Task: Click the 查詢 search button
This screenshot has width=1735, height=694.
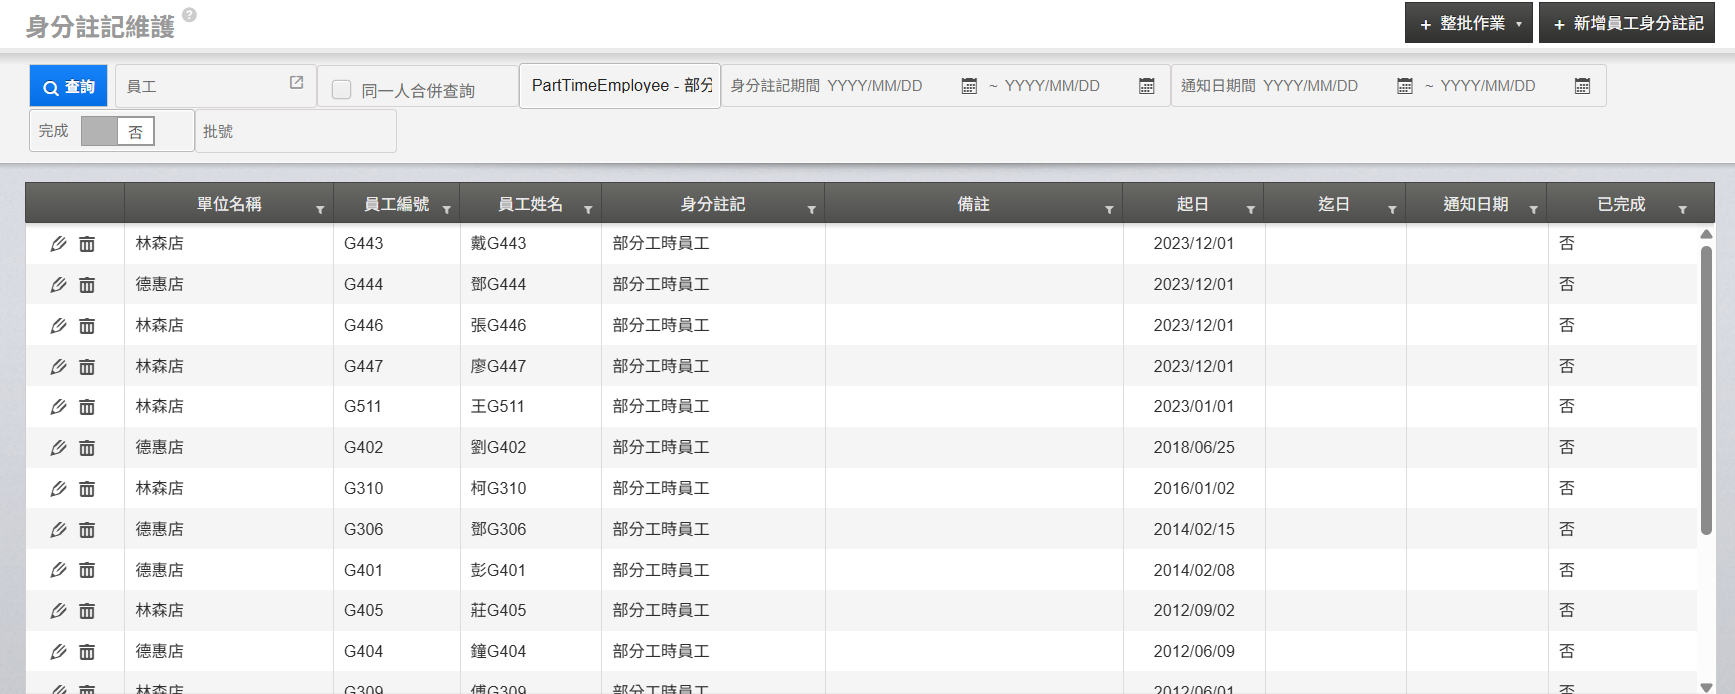Action: (x=69, y=87)
